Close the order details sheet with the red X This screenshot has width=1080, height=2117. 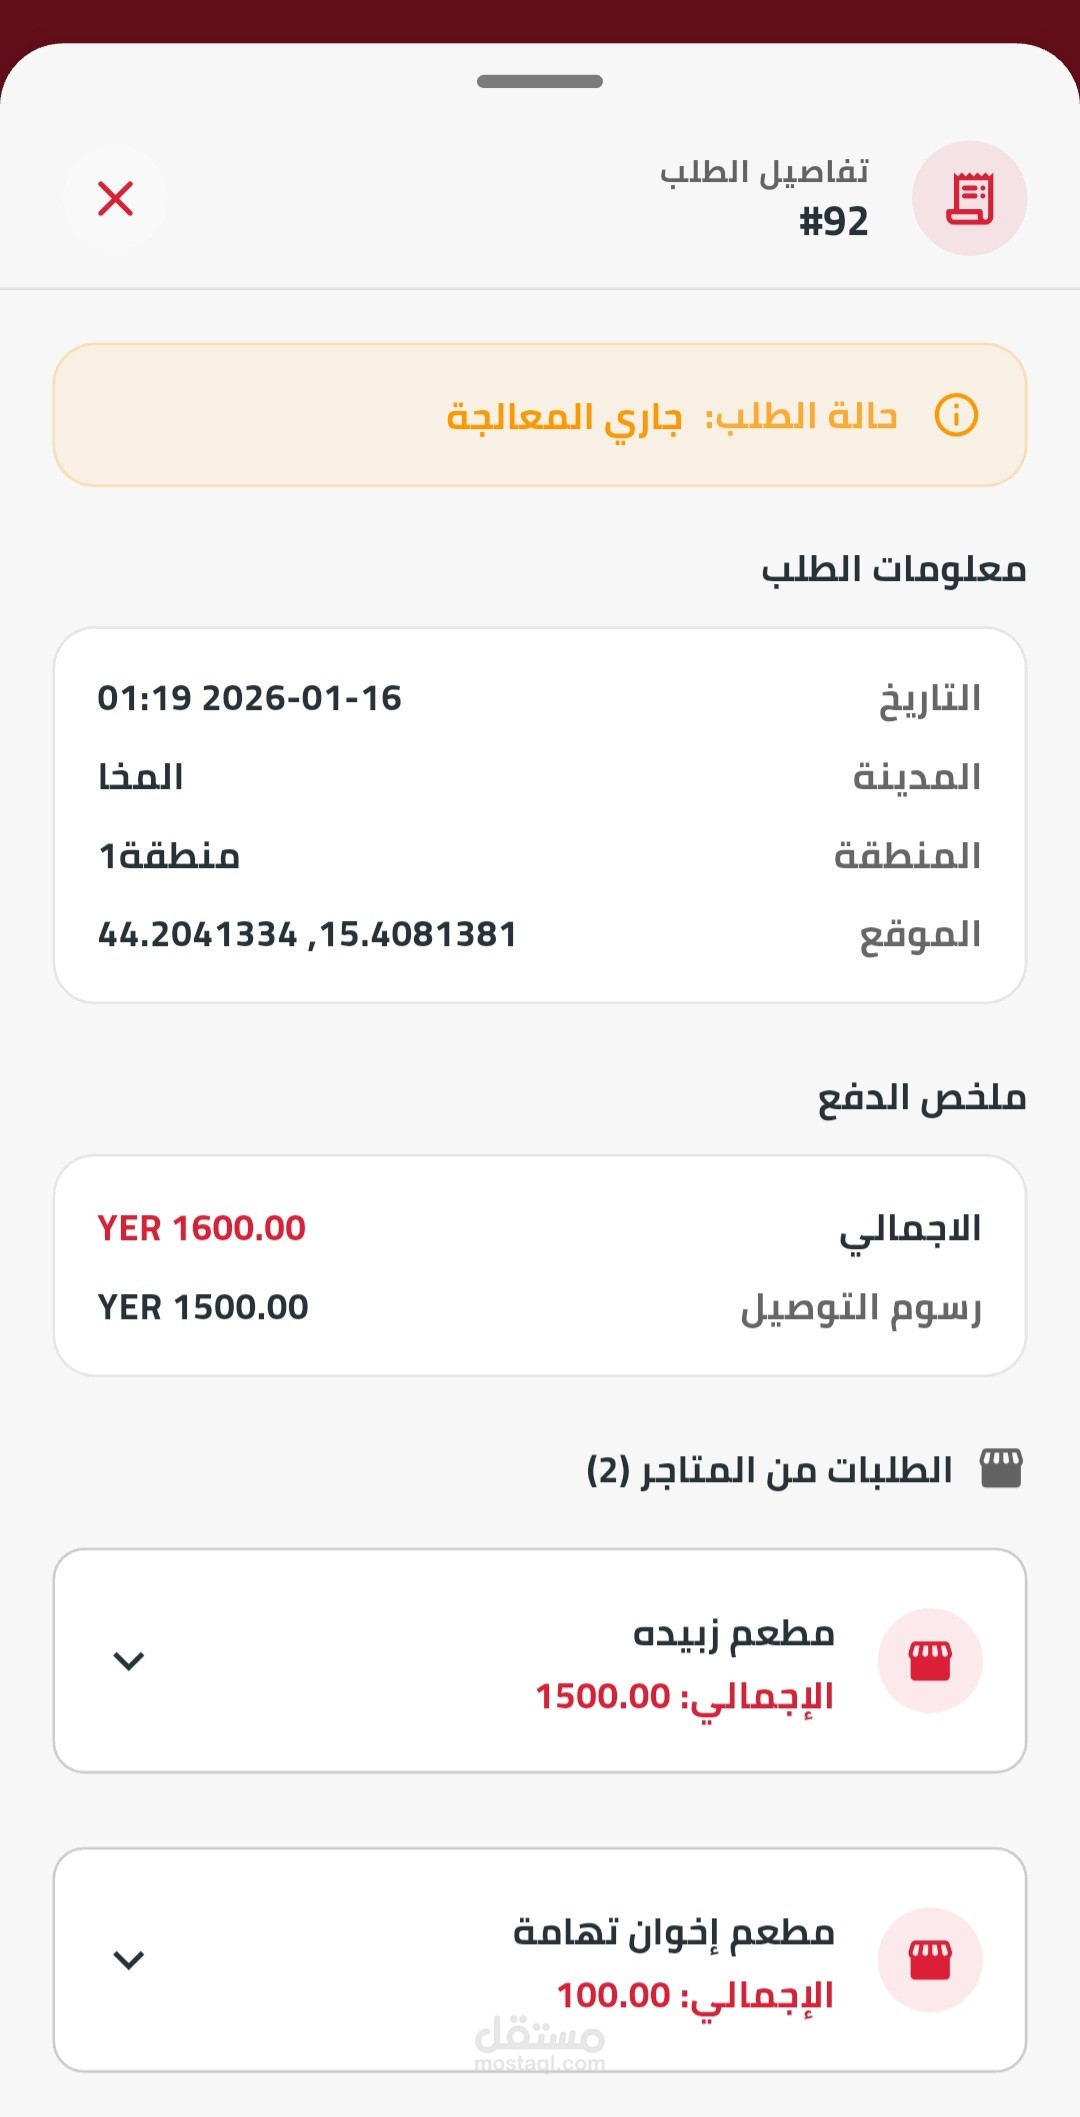(116, 198)
